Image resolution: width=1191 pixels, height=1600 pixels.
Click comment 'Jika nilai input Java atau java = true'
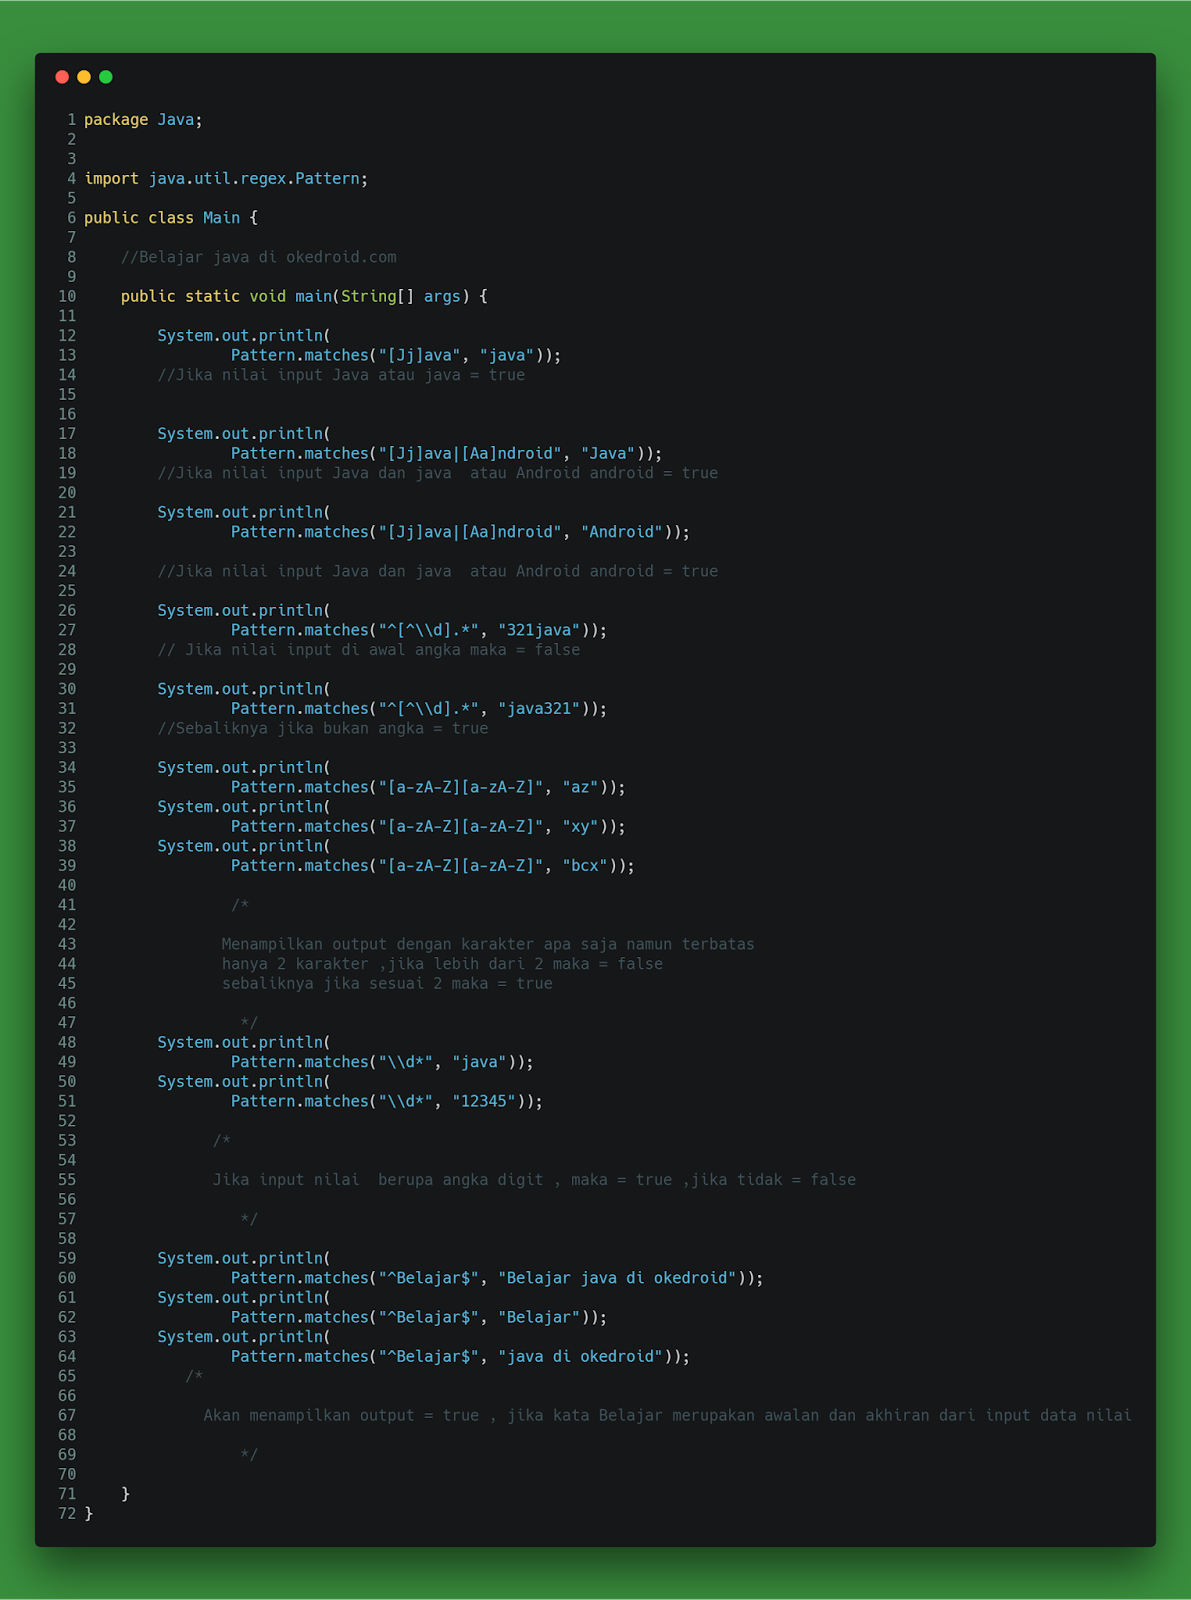(x=341, y=375)
